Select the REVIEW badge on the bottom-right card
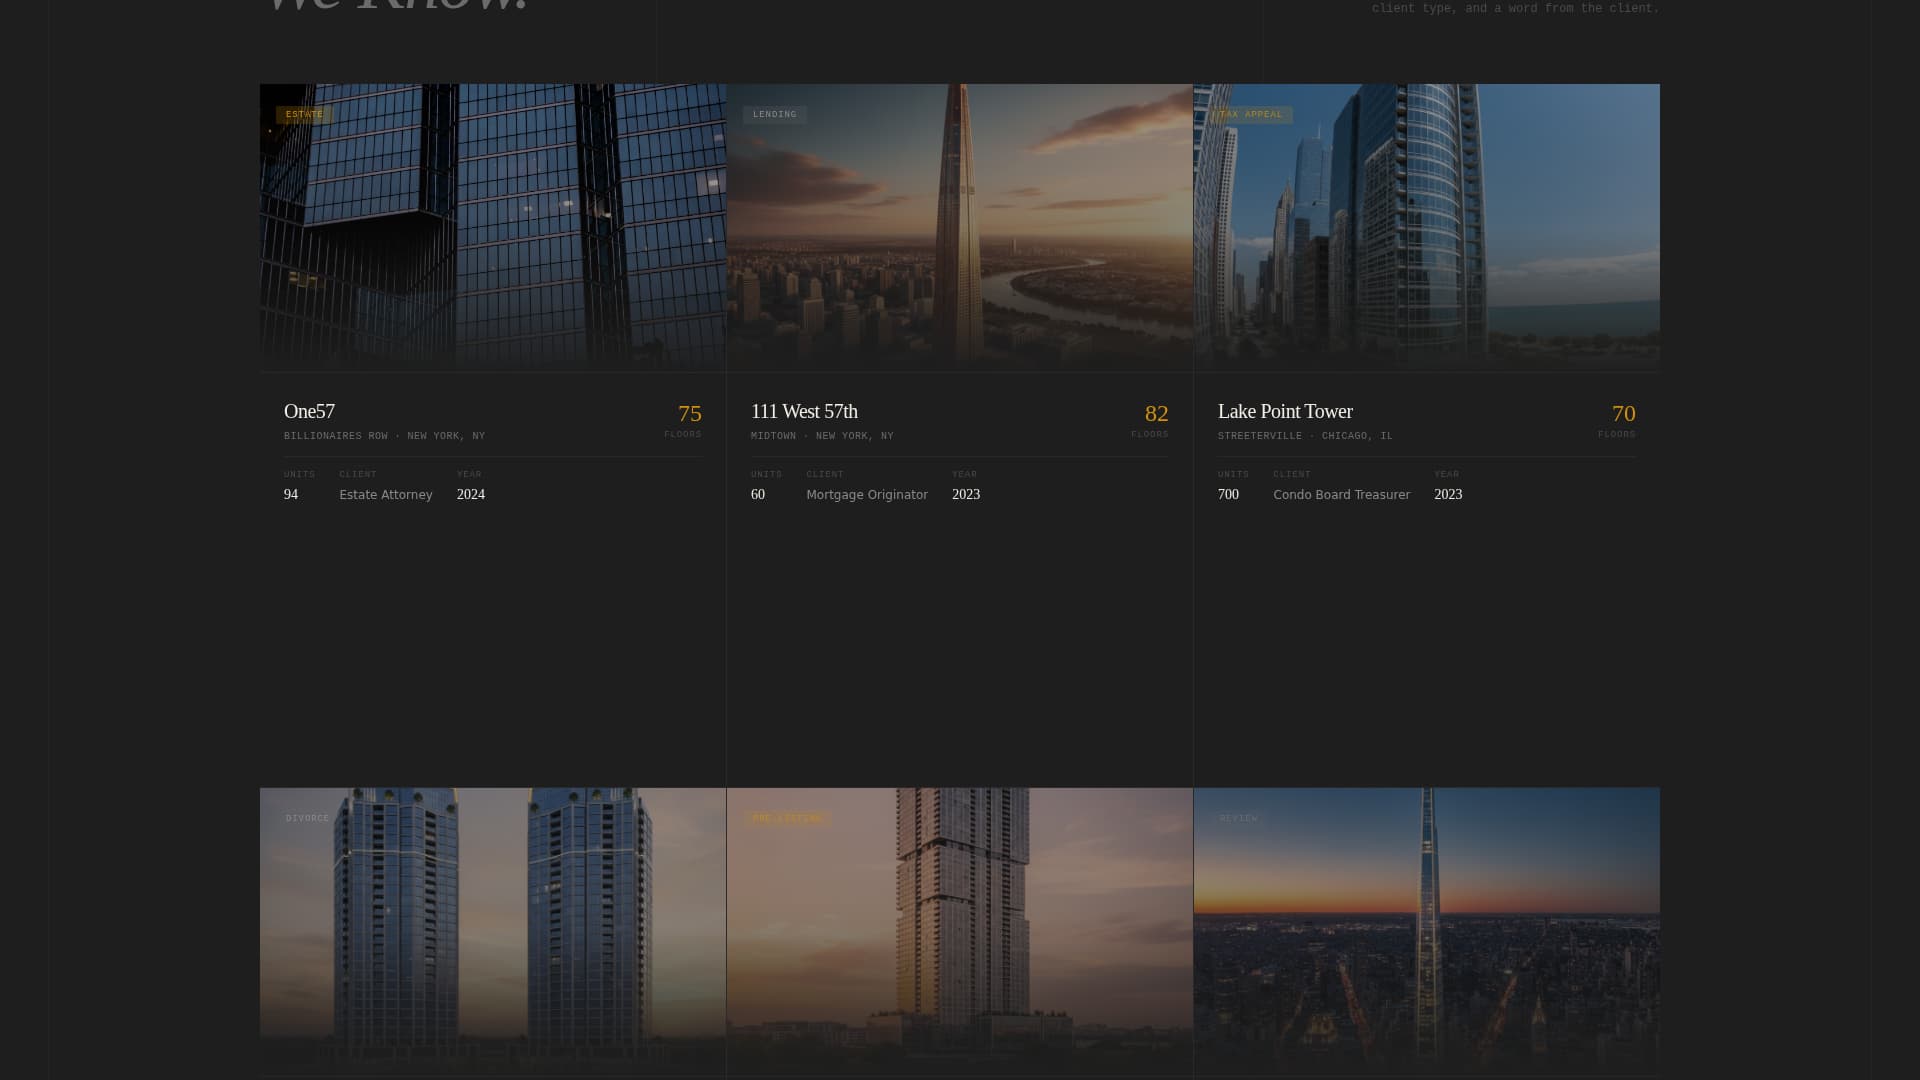This screenshot has width=1920, height=1080. [1239, 817]
